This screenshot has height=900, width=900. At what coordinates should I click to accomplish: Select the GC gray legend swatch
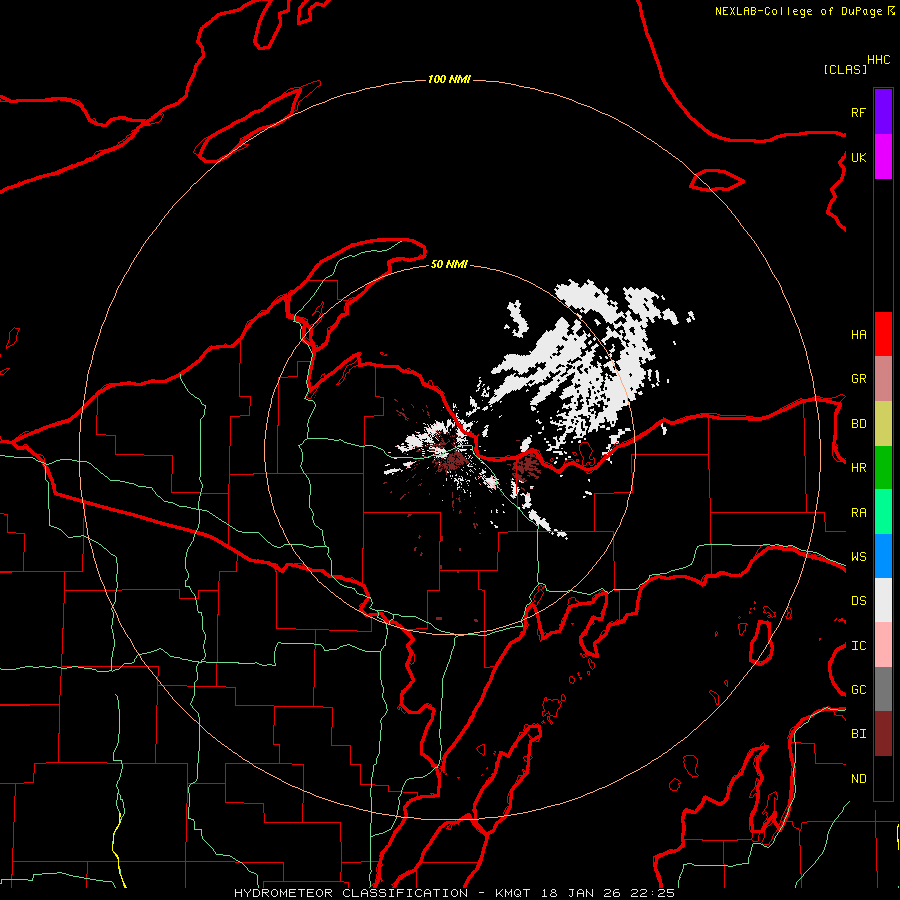883,689
